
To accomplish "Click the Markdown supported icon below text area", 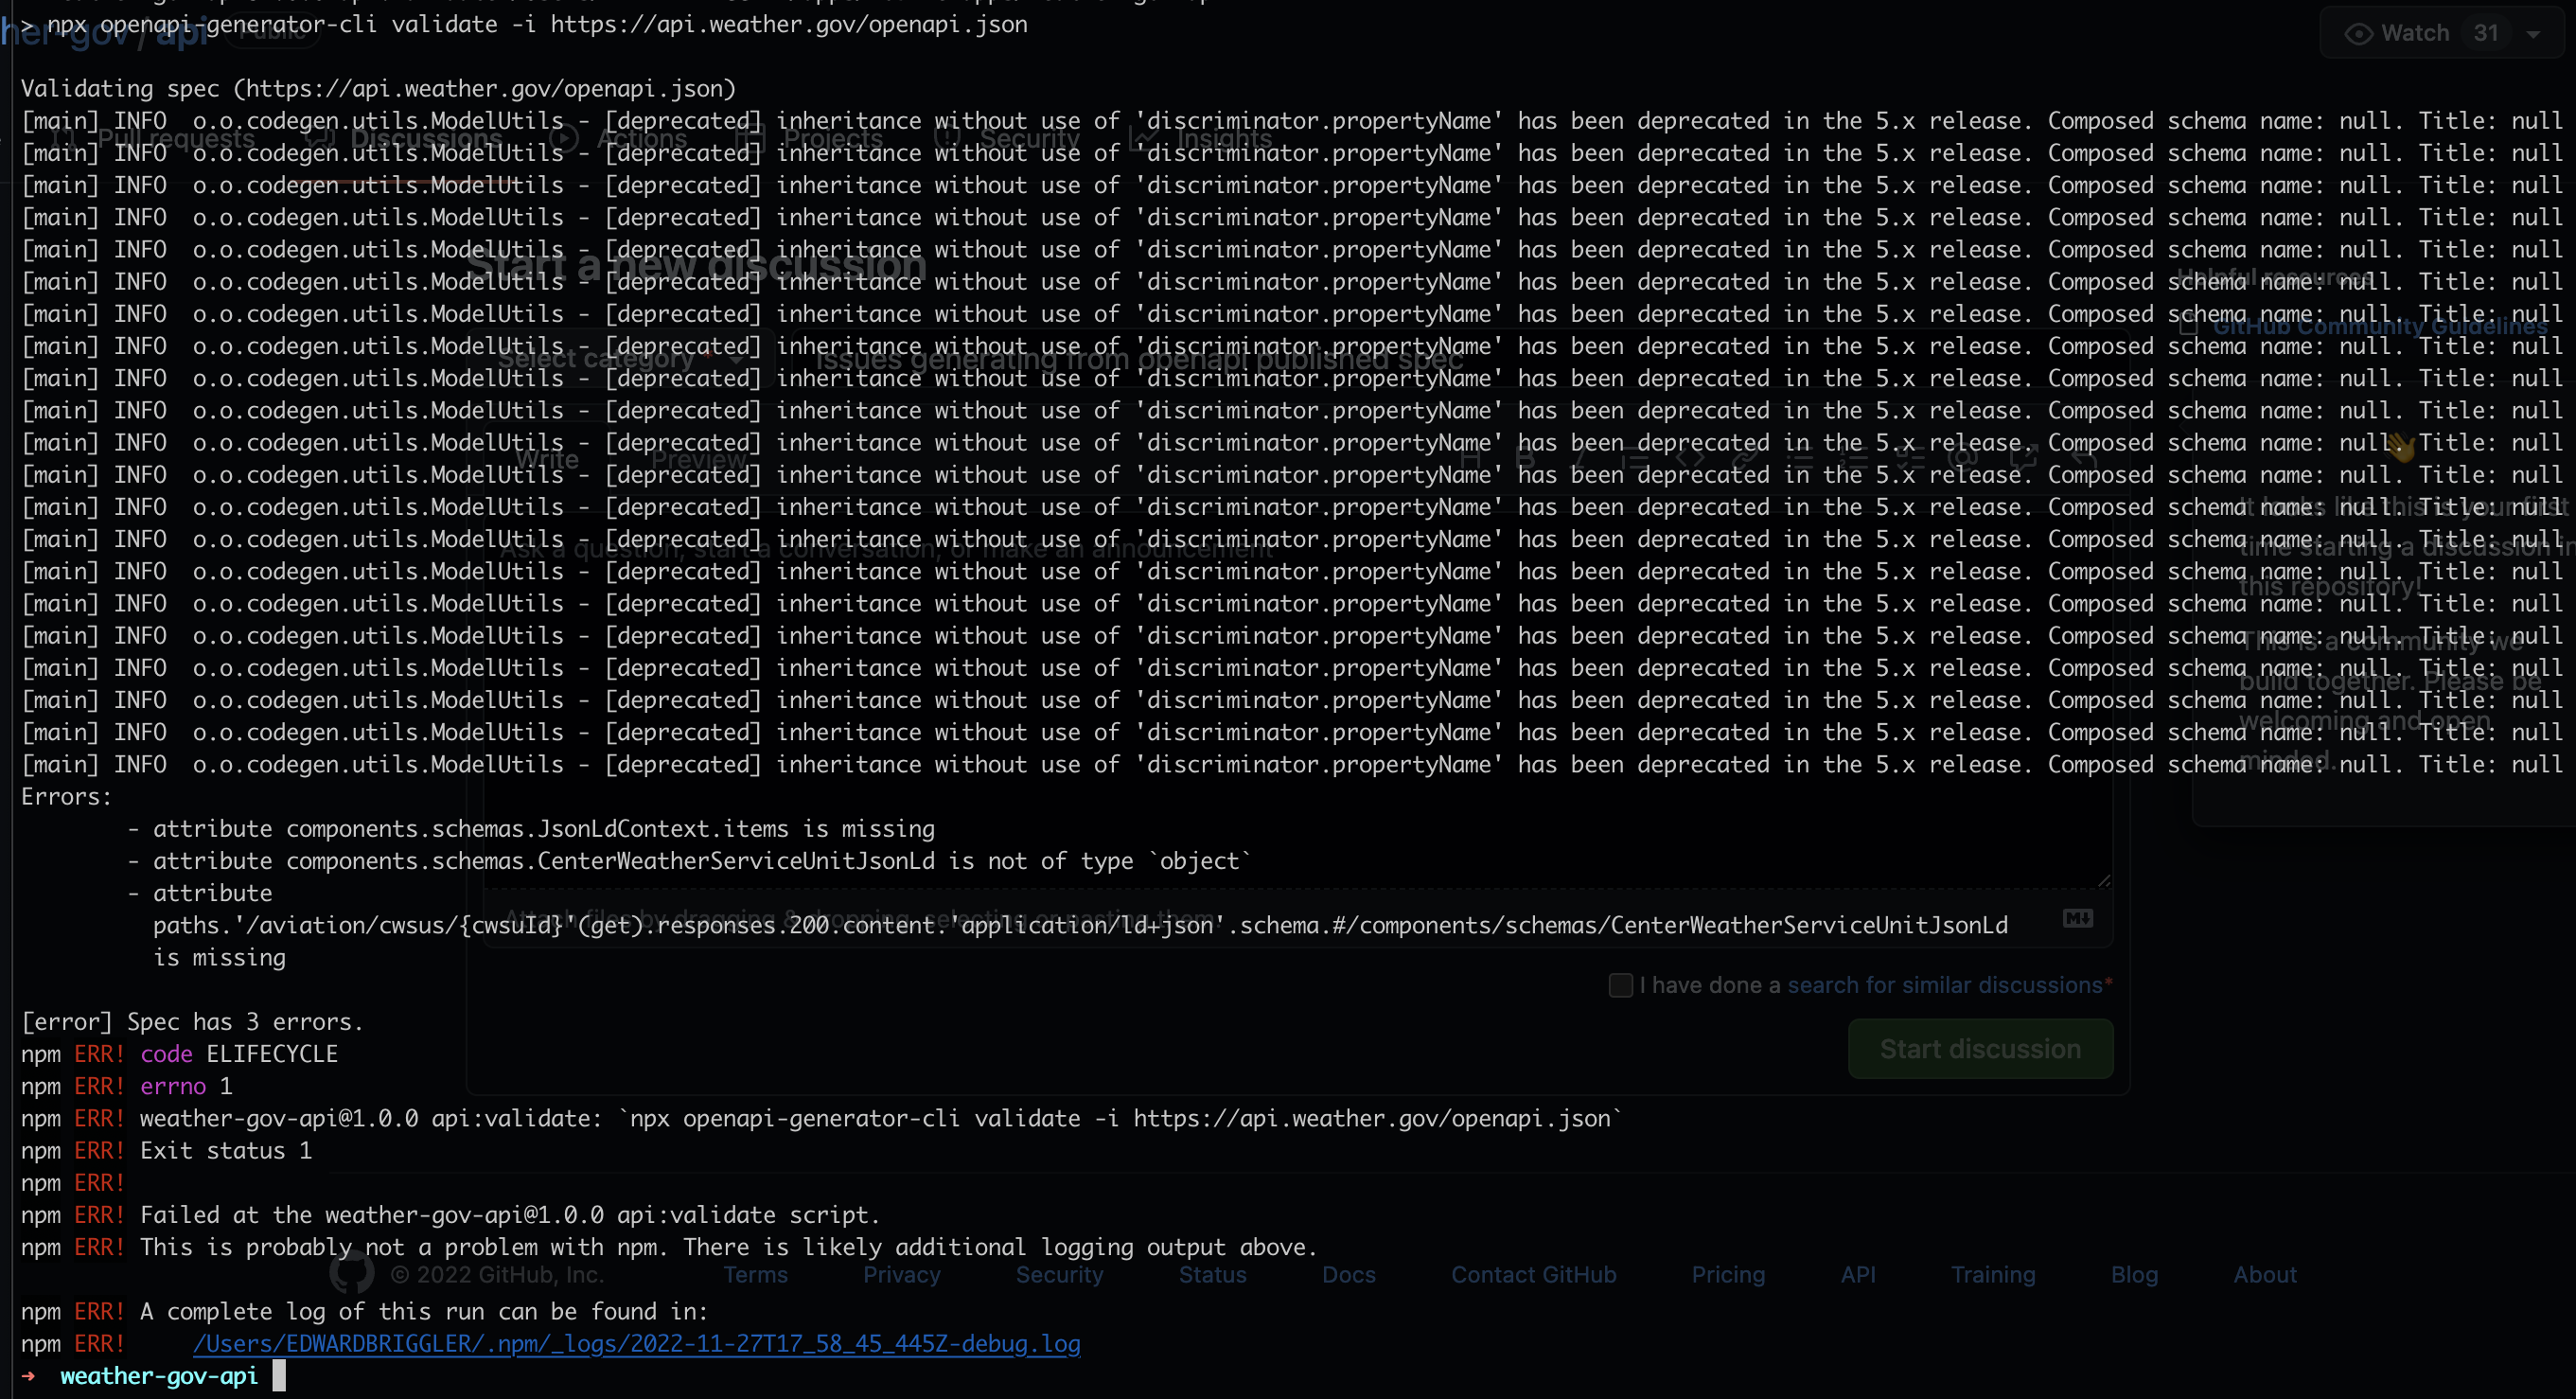I will click(x=2078, y=918).
